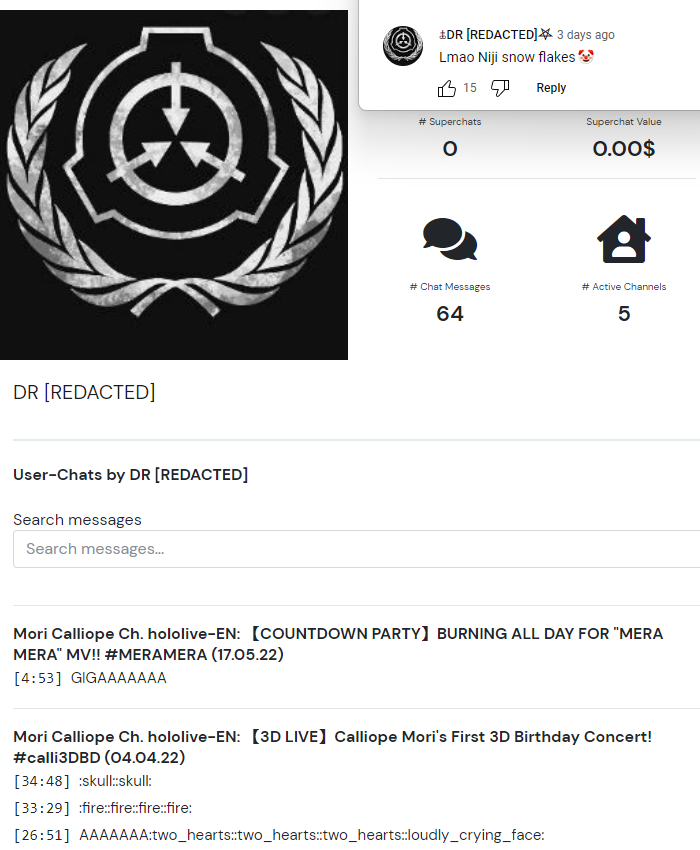Jump to the 4:53 GIGAAAAAAA chat message
The image size is (700, 850).
point(90,678)
